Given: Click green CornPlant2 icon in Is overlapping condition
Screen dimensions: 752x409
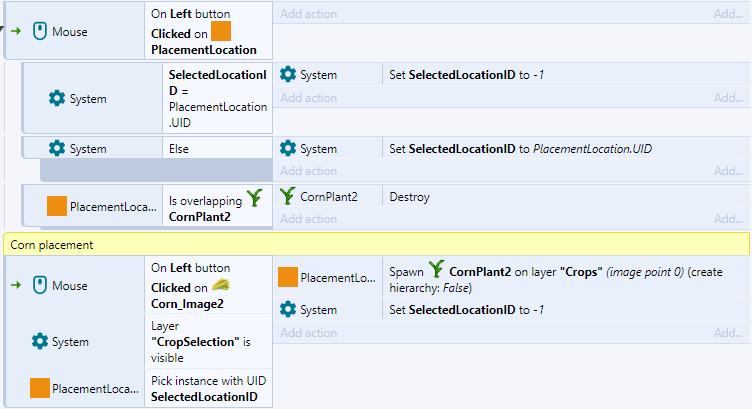Looking at the screenshot, I should point(255,198).
